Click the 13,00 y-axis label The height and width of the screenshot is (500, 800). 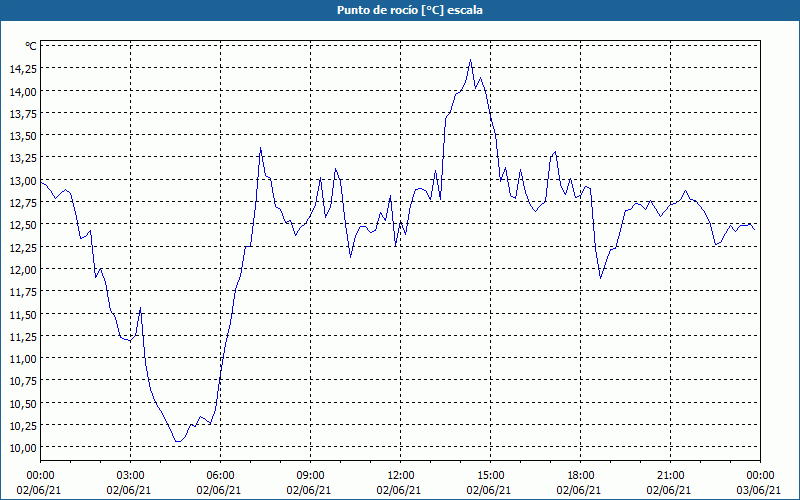(x=23, y=181)
